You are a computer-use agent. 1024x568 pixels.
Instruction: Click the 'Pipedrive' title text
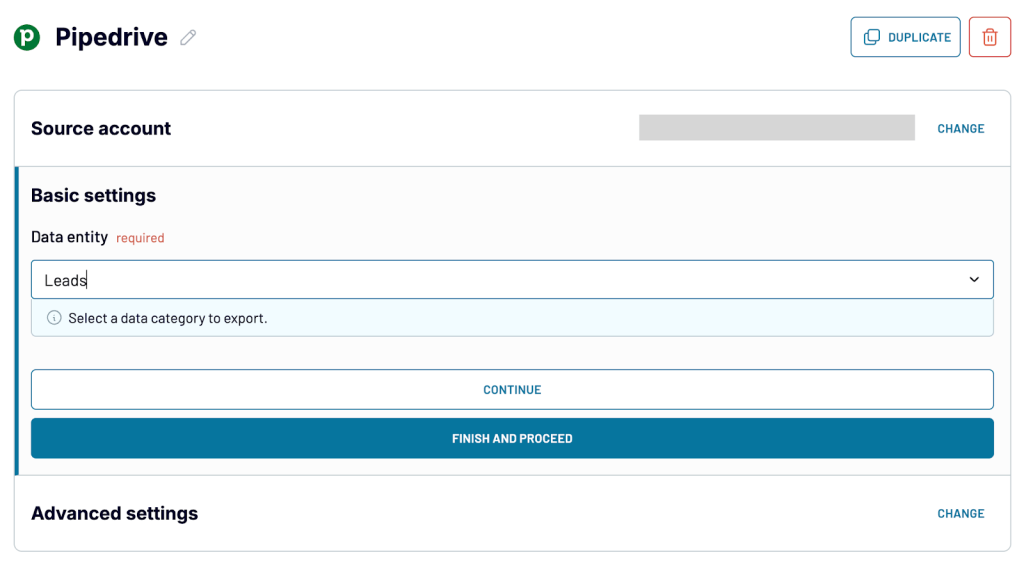(111, 37)
